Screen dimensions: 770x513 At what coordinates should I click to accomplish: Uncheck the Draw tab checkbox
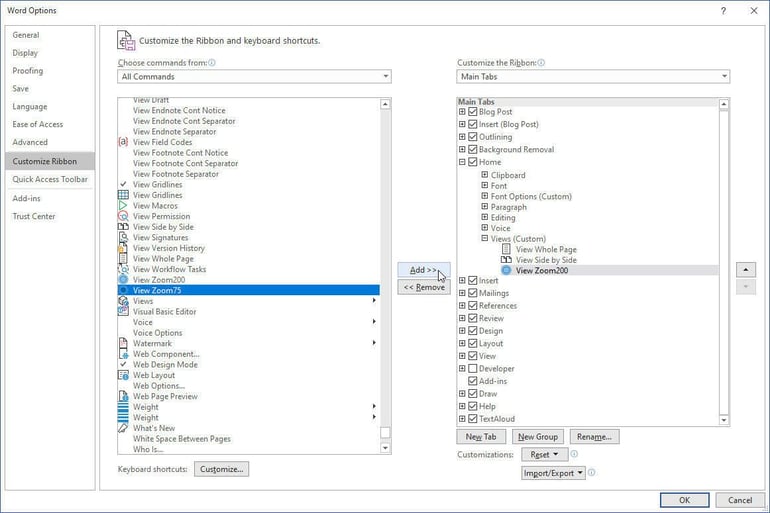pos(472,393)
